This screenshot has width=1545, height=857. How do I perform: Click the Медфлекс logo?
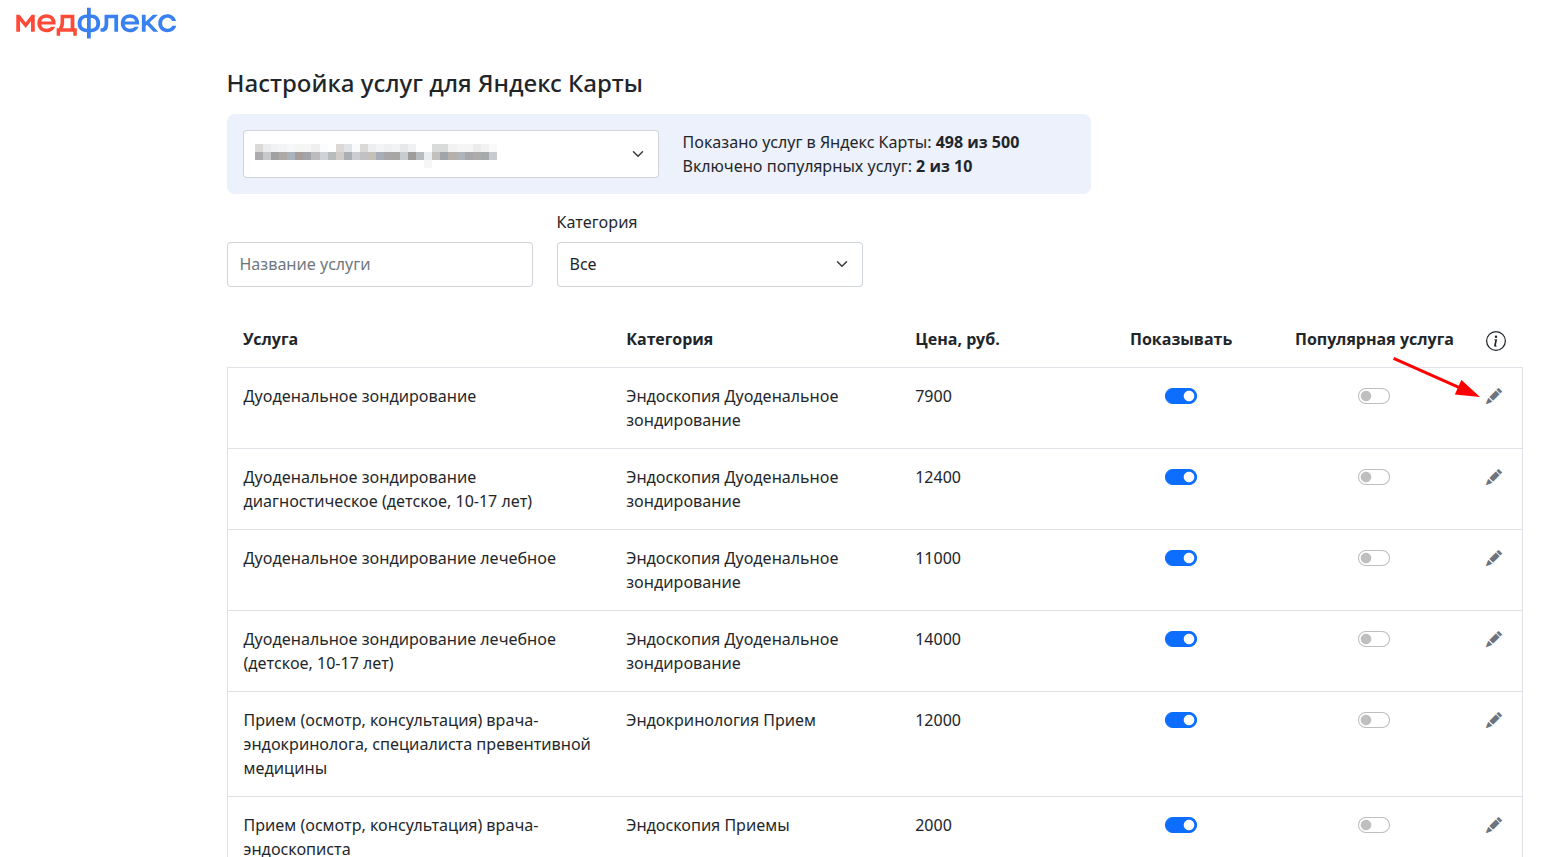click(x=96, y=22)
